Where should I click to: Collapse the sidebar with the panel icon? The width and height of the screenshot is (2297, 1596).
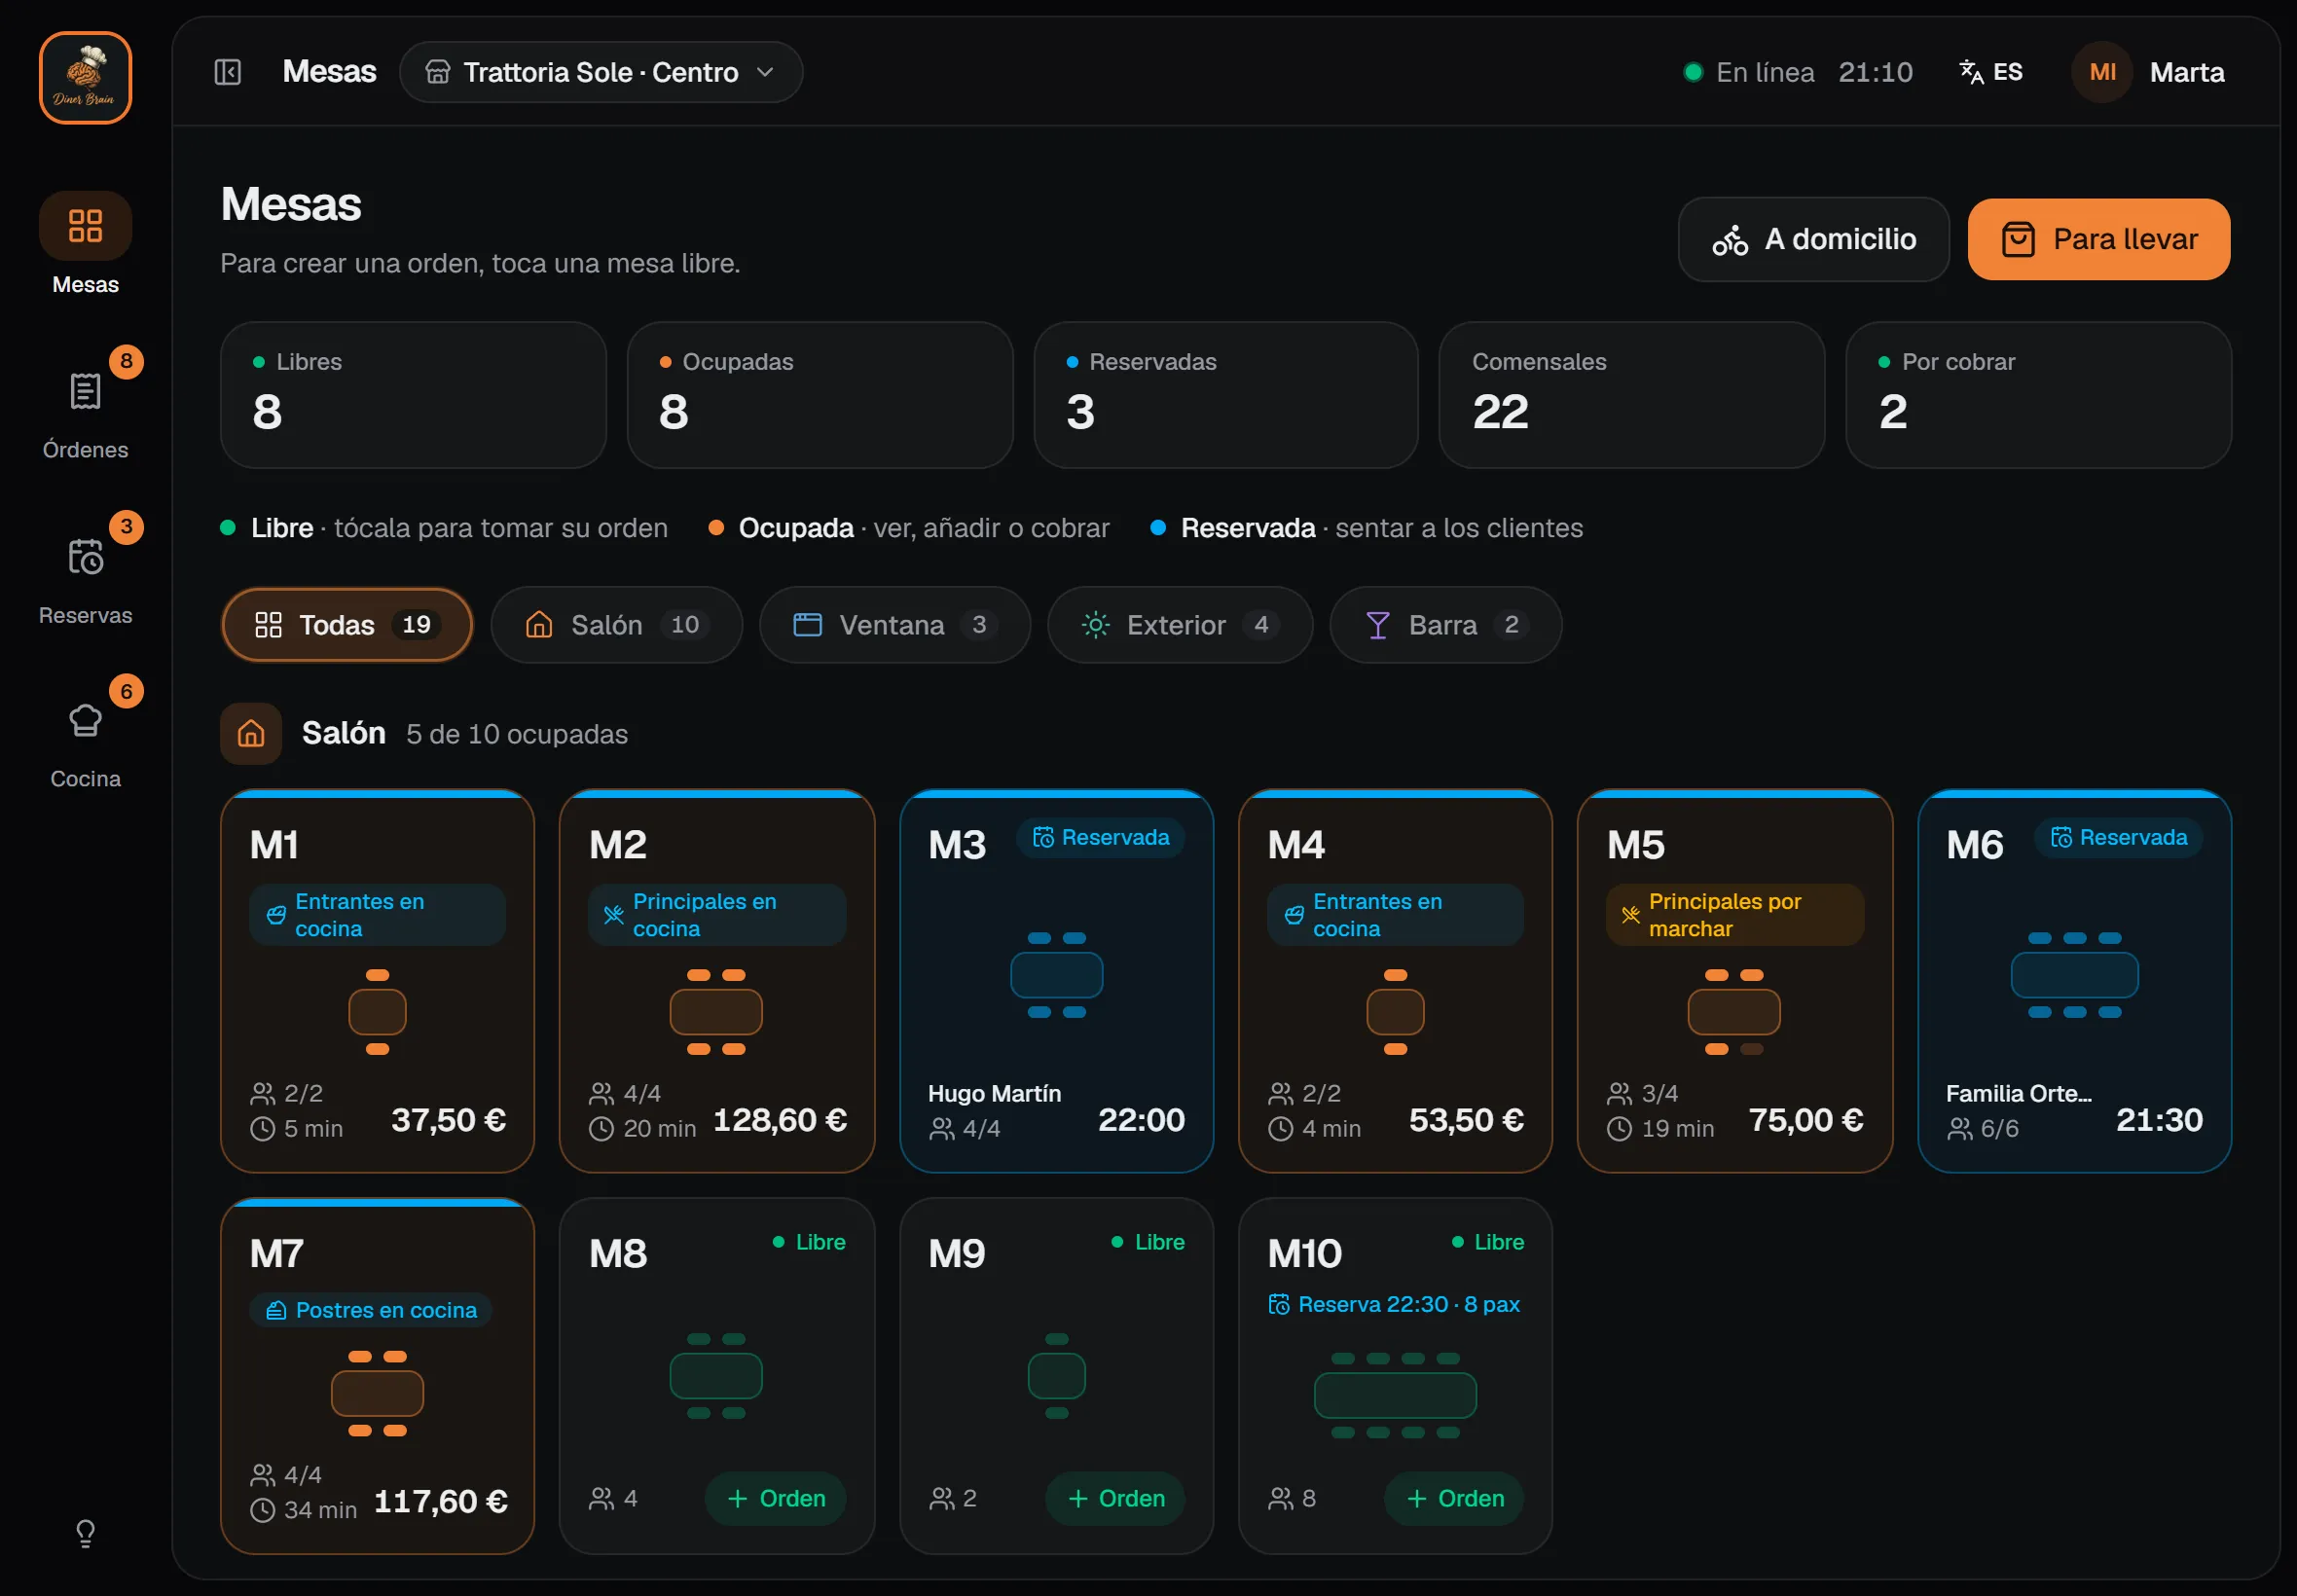tap(228, 72)
